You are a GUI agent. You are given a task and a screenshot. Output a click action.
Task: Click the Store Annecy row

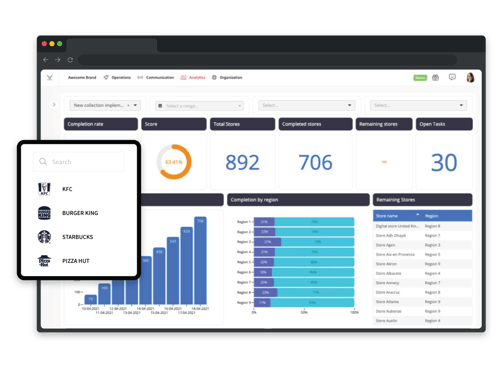422,283
